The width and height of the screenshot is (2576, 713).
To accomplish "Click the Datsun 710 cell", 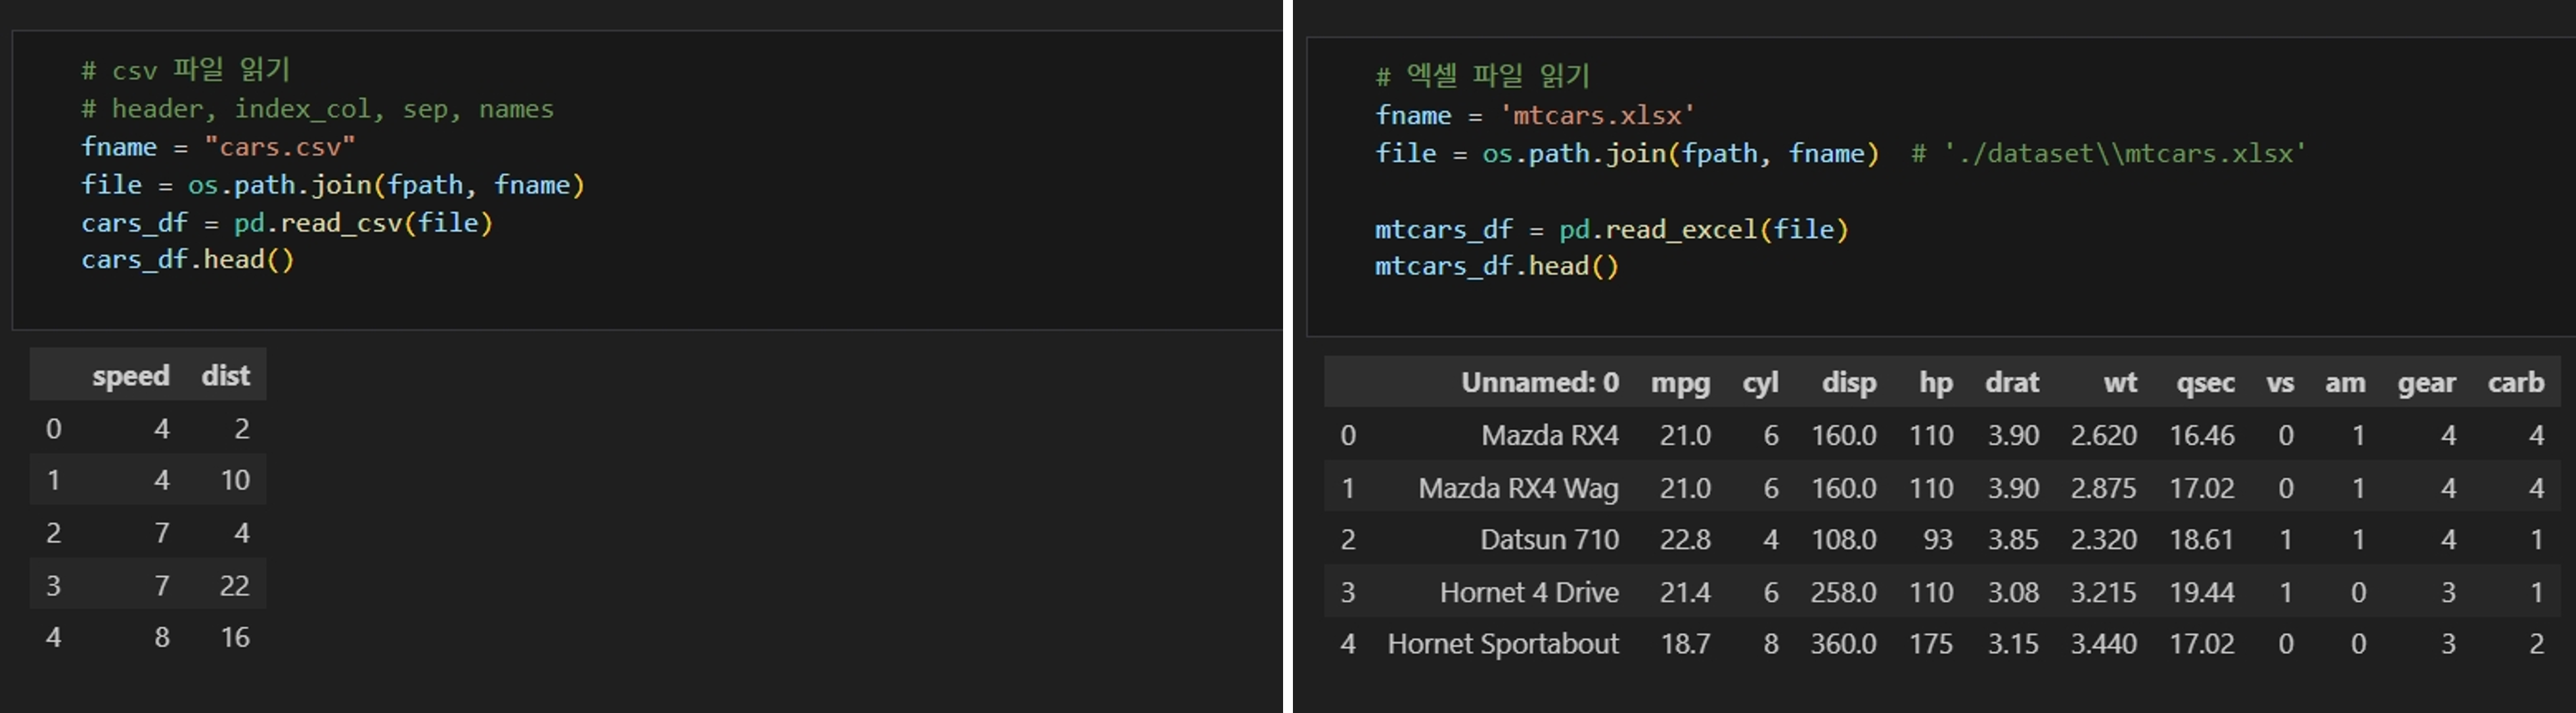I will pyautogui.click(x=1549, y=540).
